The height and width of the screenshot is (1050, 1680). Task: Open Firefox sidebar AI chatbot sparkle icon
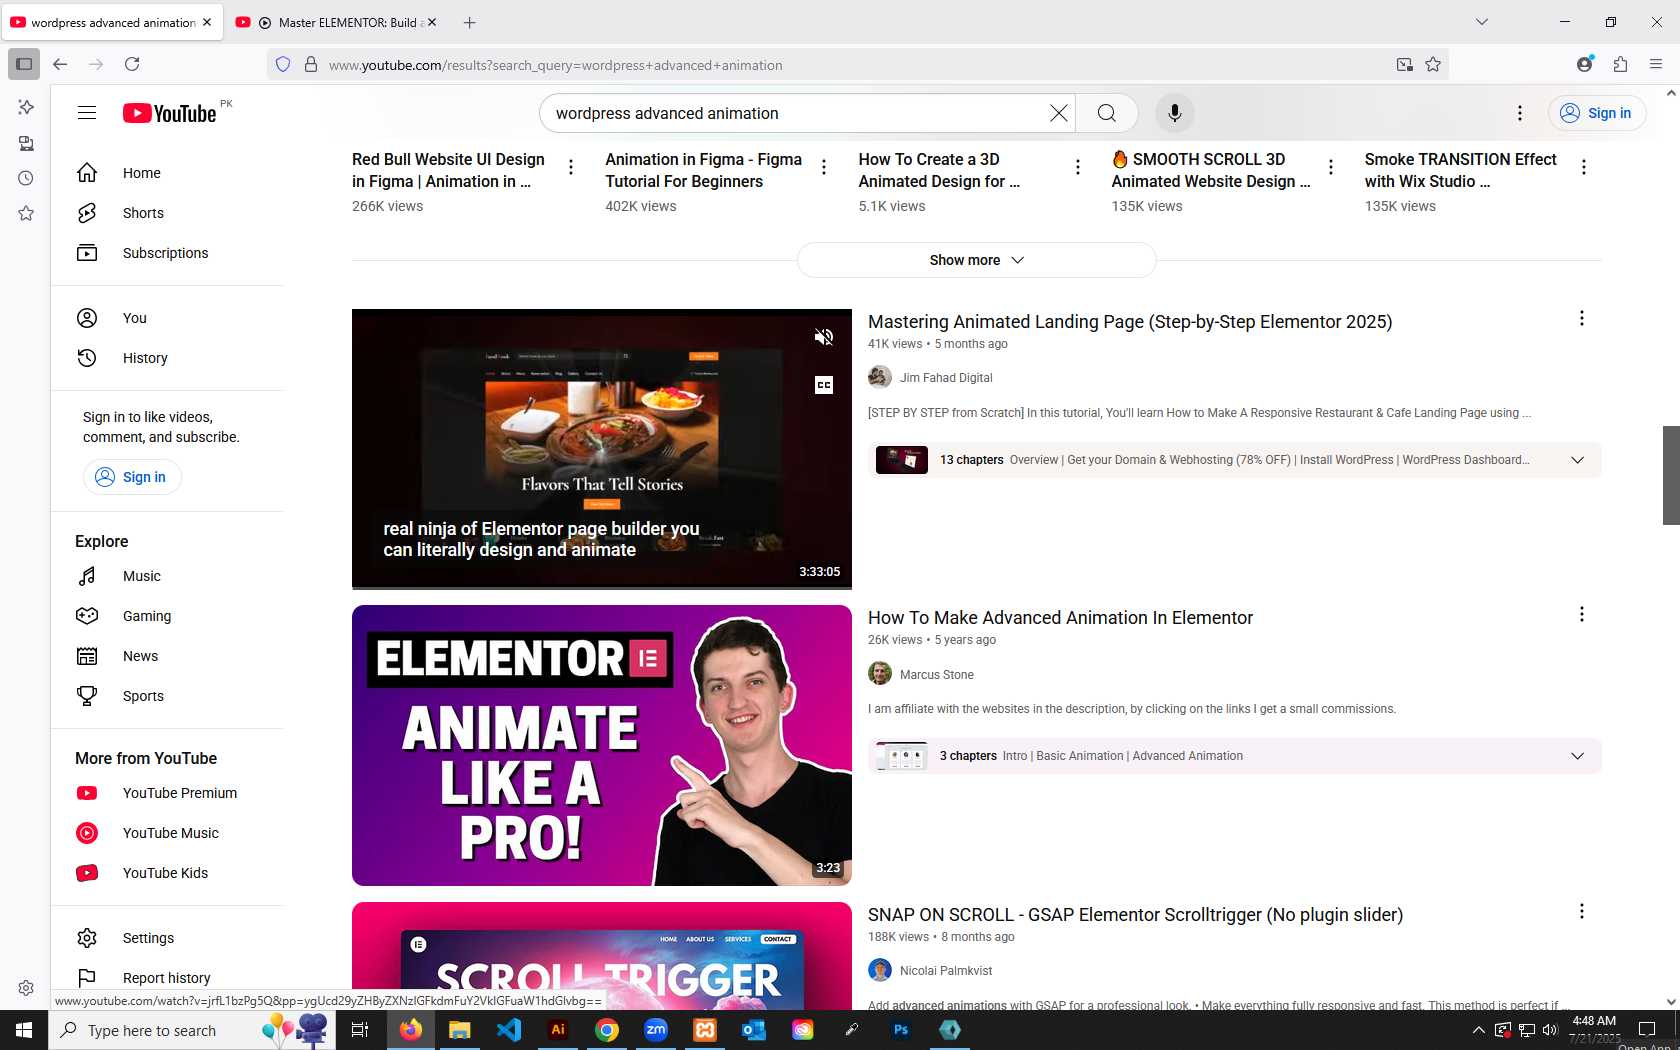click(x=26, y=107)
